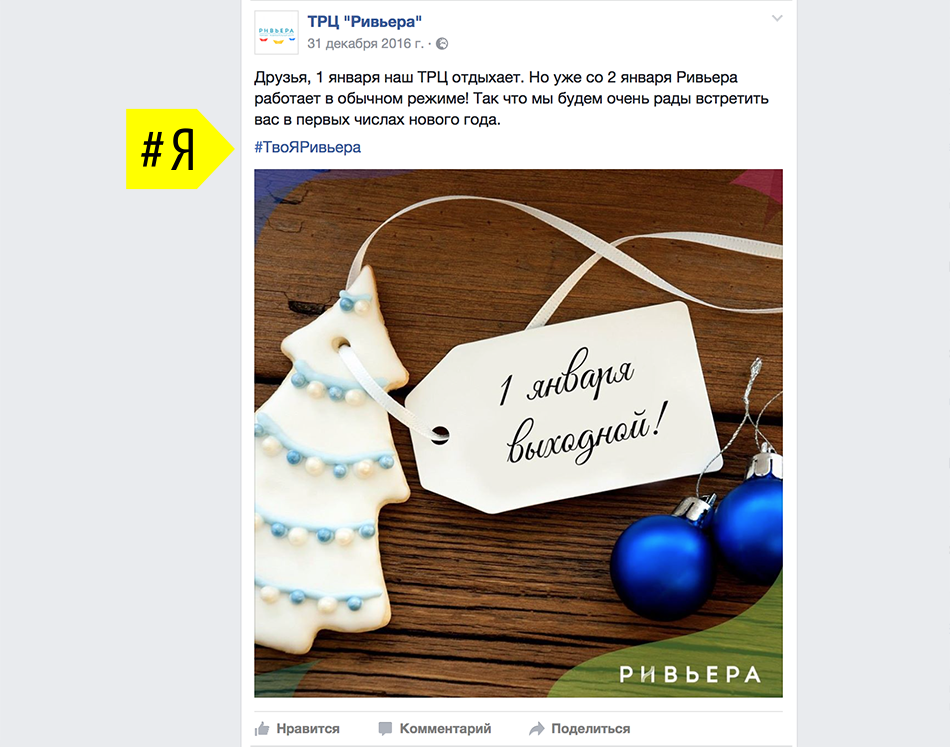Select the Комментарий button text
The image size is (950, 747).
point(445,728)
